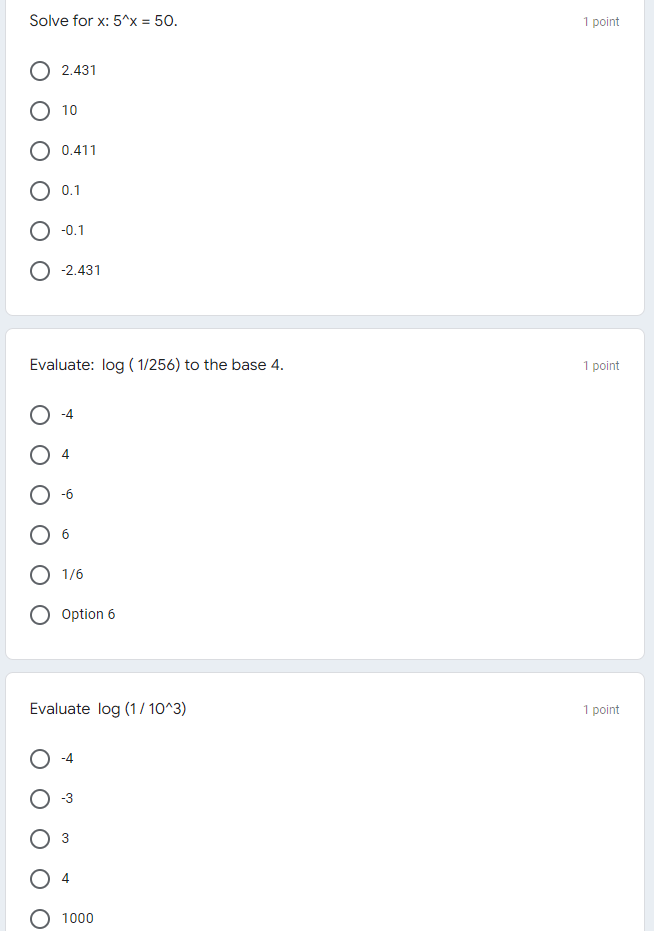Image resolution: width=654 pixels, height=931 pixels.
Task: Select the 1/6 answer option
Action: click(x=40, y=574)
